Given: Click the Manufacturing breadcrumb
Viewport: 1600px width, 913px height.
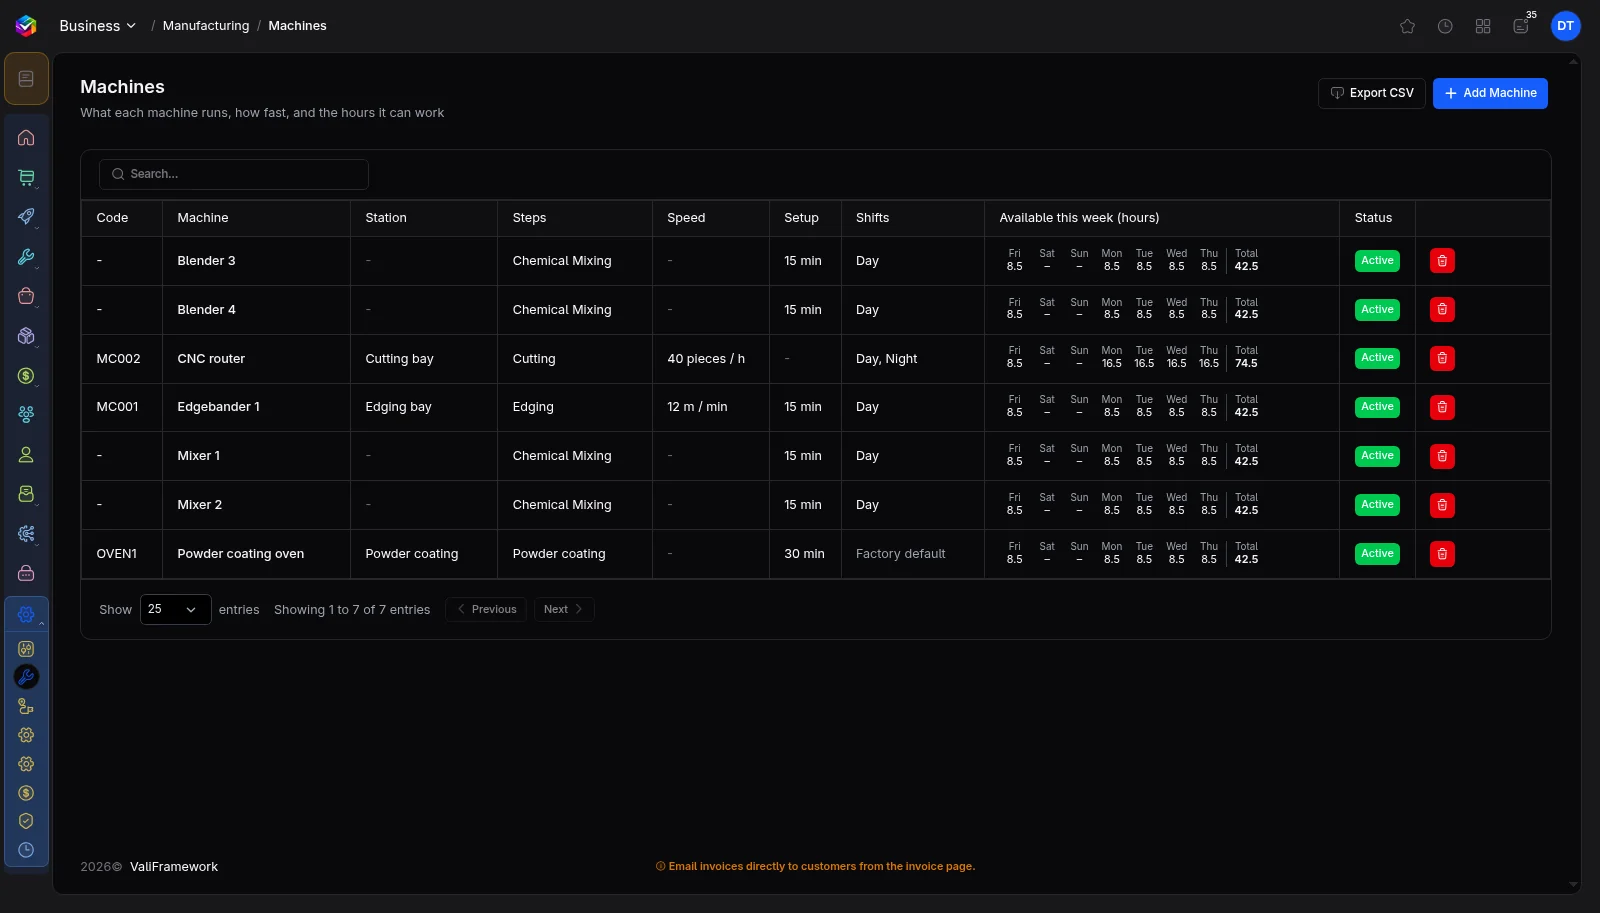Looking at the screenshot, I should [x=206, y=26].
